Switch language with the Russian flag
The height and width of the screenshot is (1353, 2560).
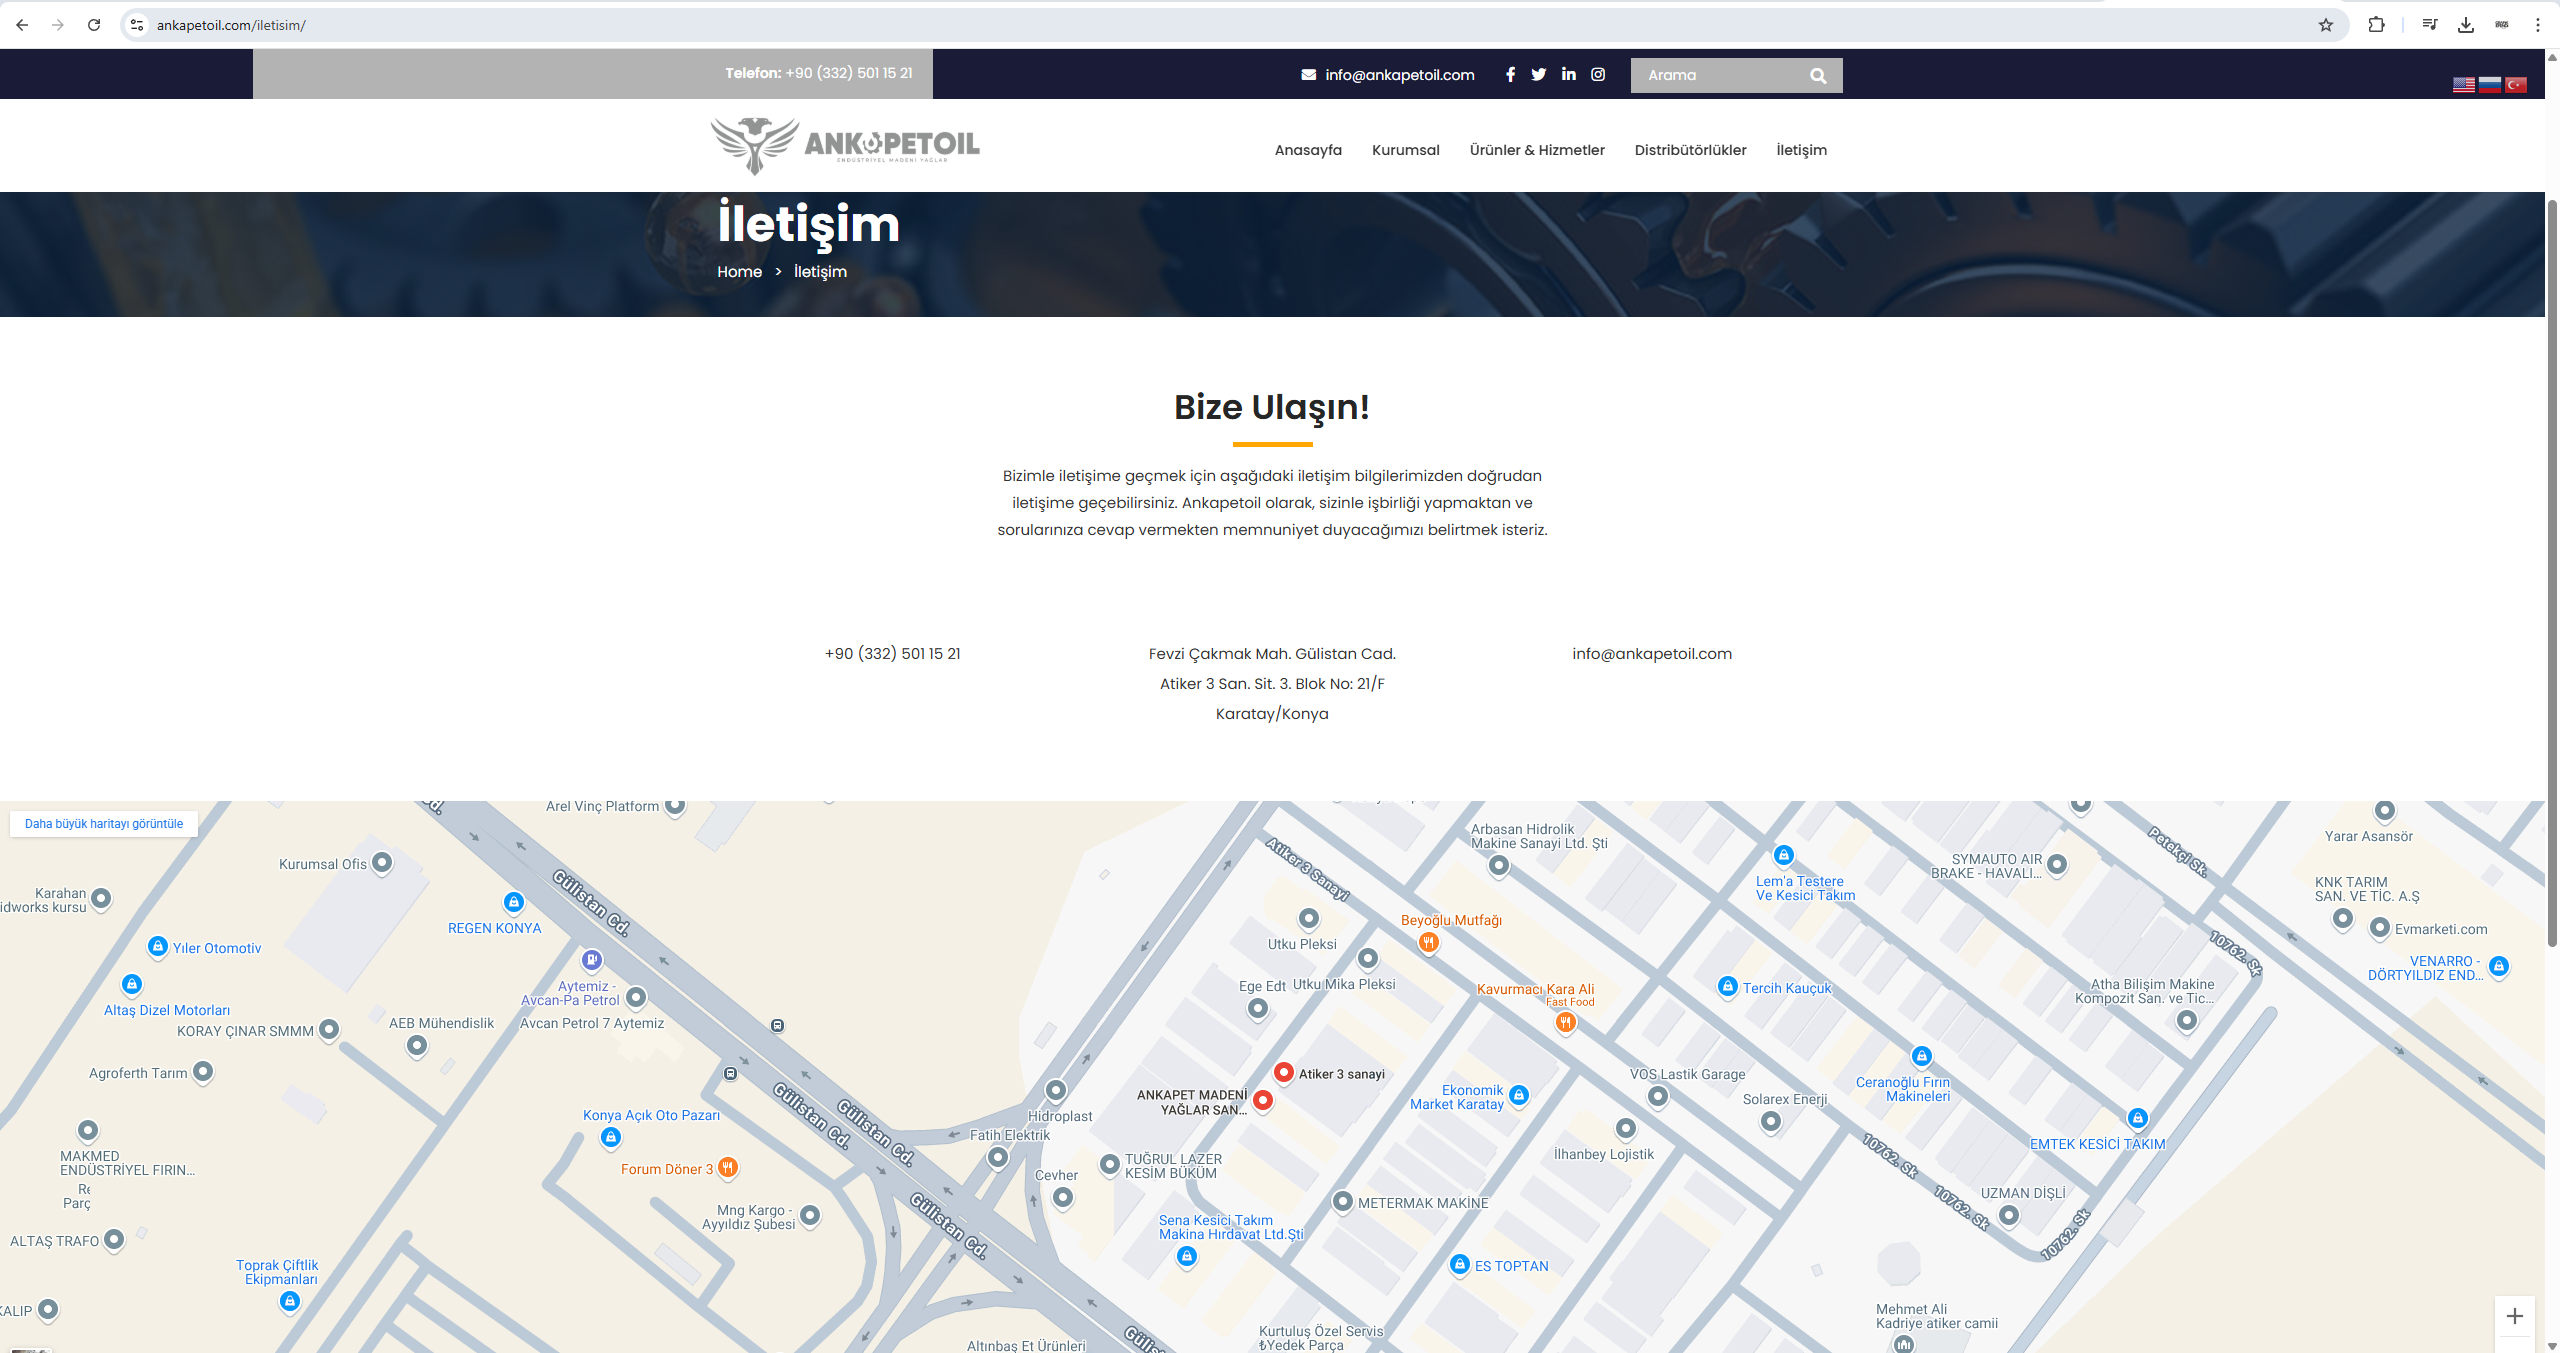tap(2490, 85)
